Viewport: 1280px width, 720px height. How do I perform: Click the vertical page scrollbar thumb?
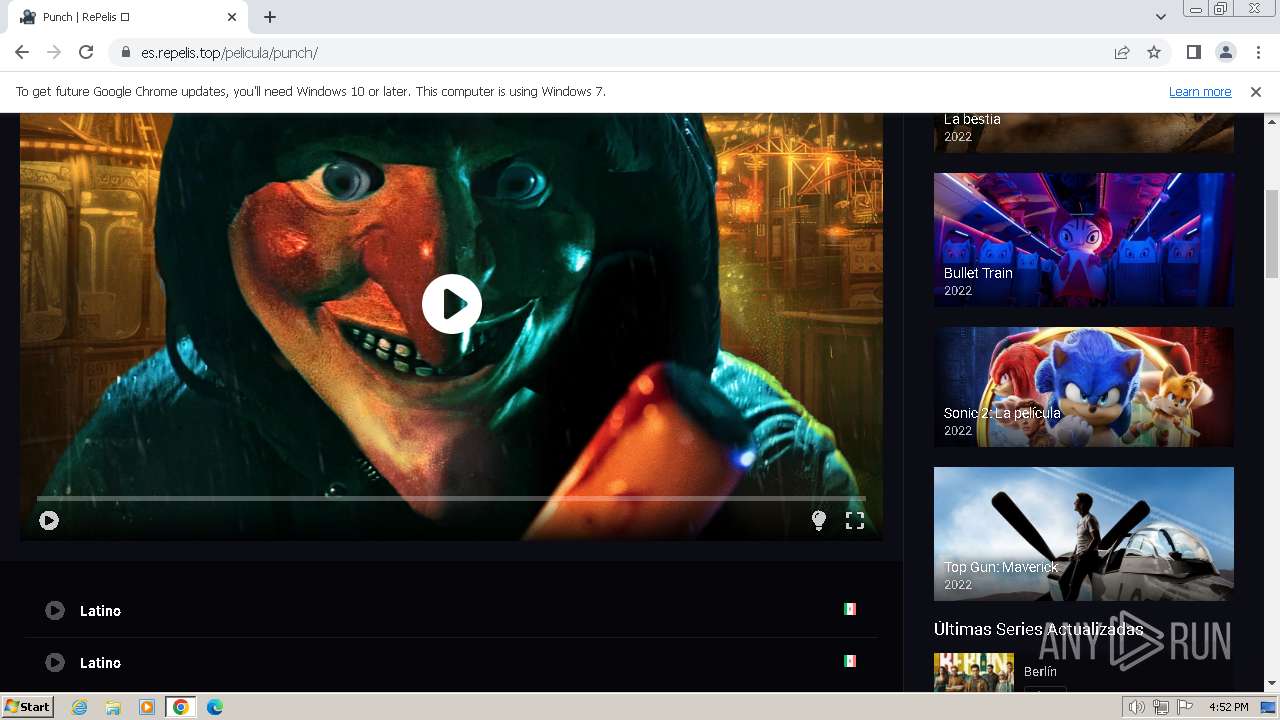tap(1272, 233)
